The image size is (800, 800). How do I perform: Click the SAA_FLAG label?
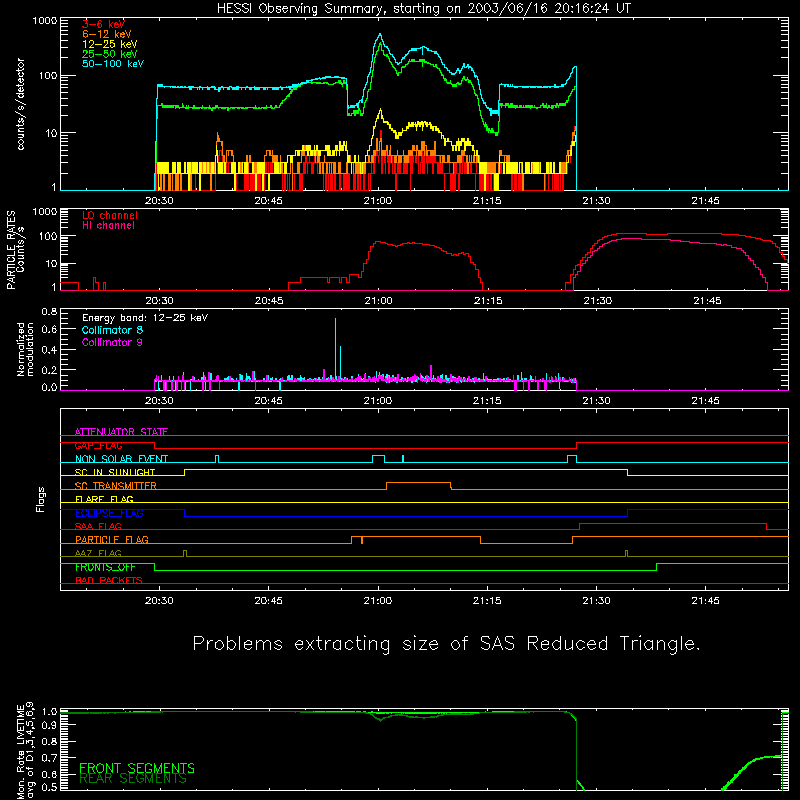(x=98, y=526)
